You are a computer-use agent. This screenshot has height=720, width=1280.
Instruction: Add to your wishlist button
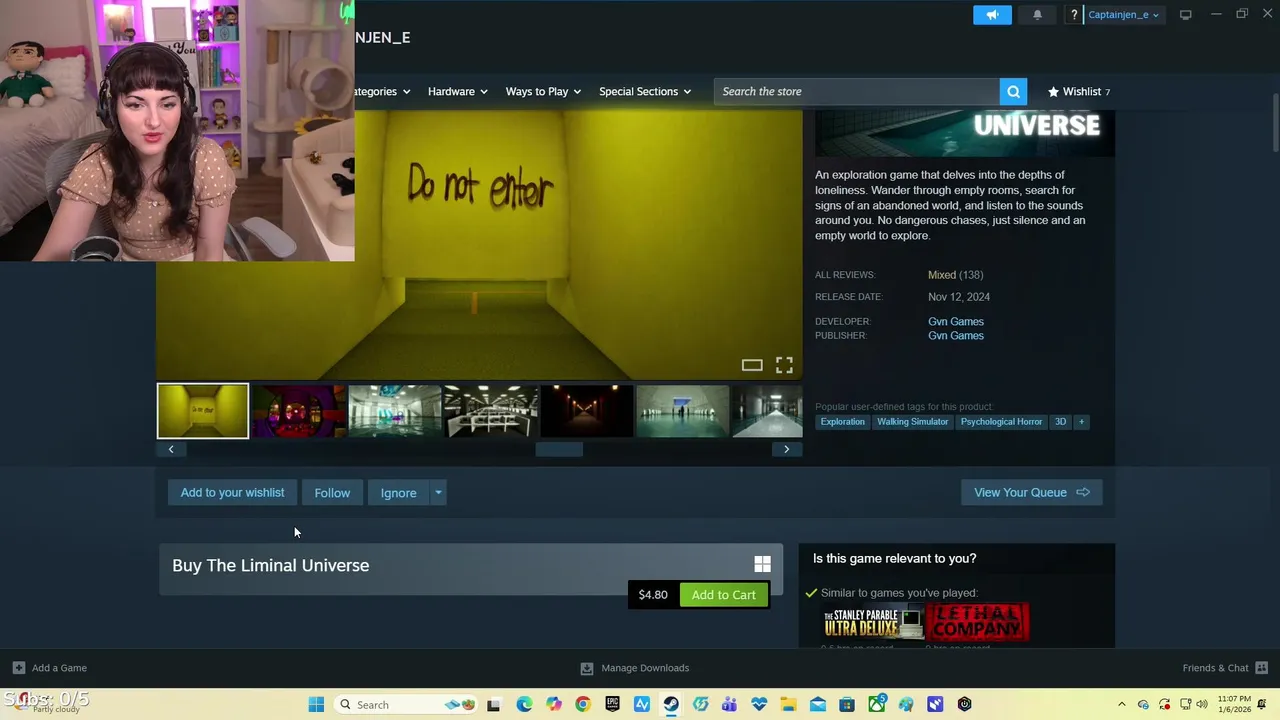pos(232,493)
